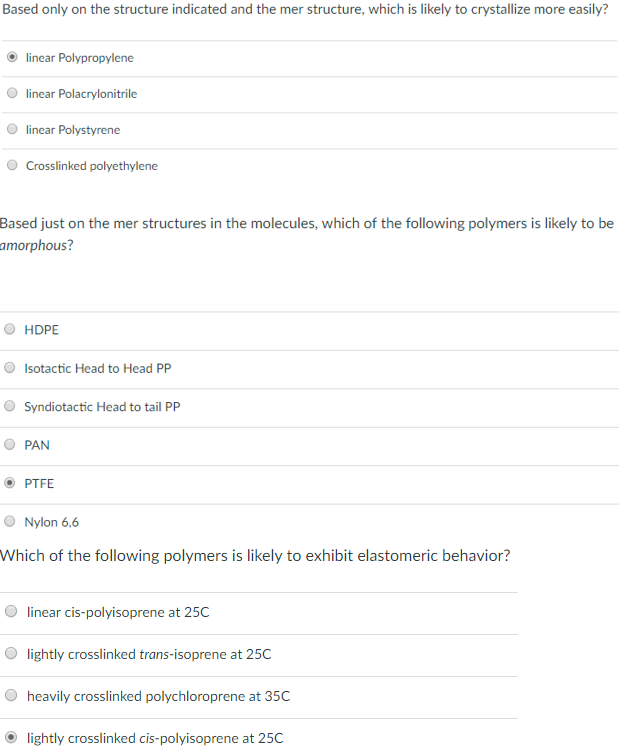Select lightly crosslinked cis-polyisoprene at 25C
The image size is (639, 755).
pos(12,738)
